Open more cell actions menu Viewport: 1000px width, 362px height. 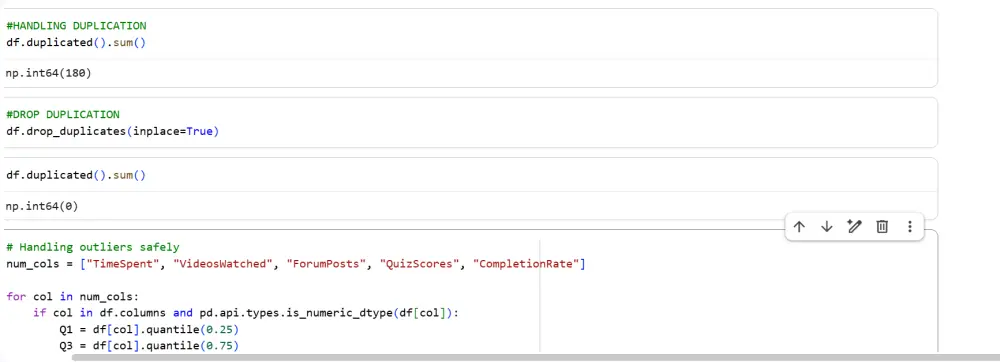click(910, 226)
